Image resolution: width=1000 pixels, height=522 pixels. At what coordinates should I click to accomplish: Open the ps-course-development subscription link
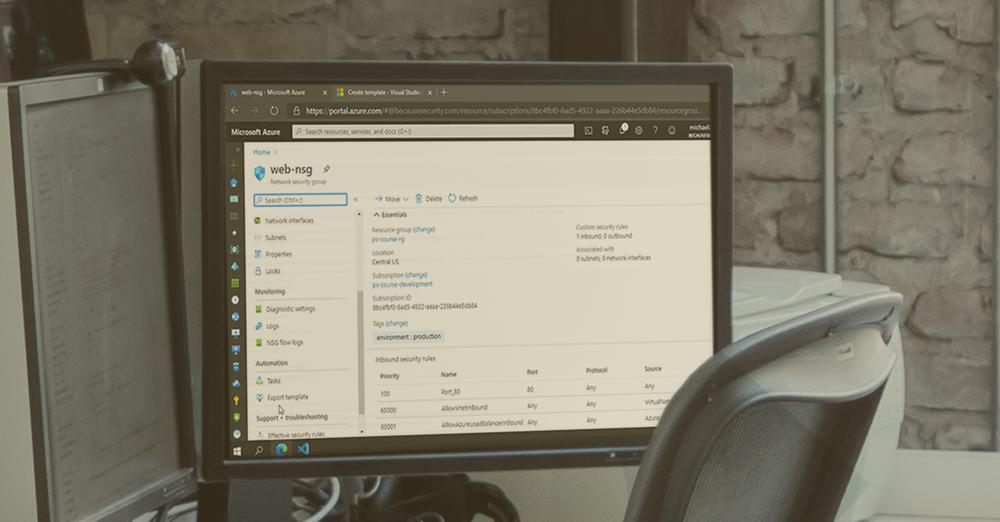tap(402, 284)
